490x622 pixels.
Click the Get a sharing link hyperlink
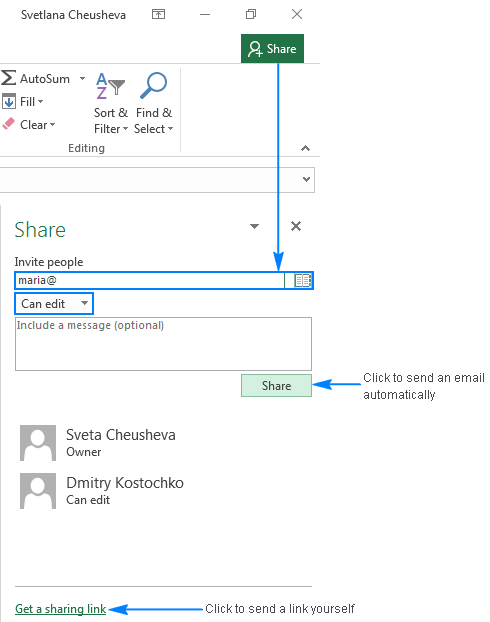(60, 609)
